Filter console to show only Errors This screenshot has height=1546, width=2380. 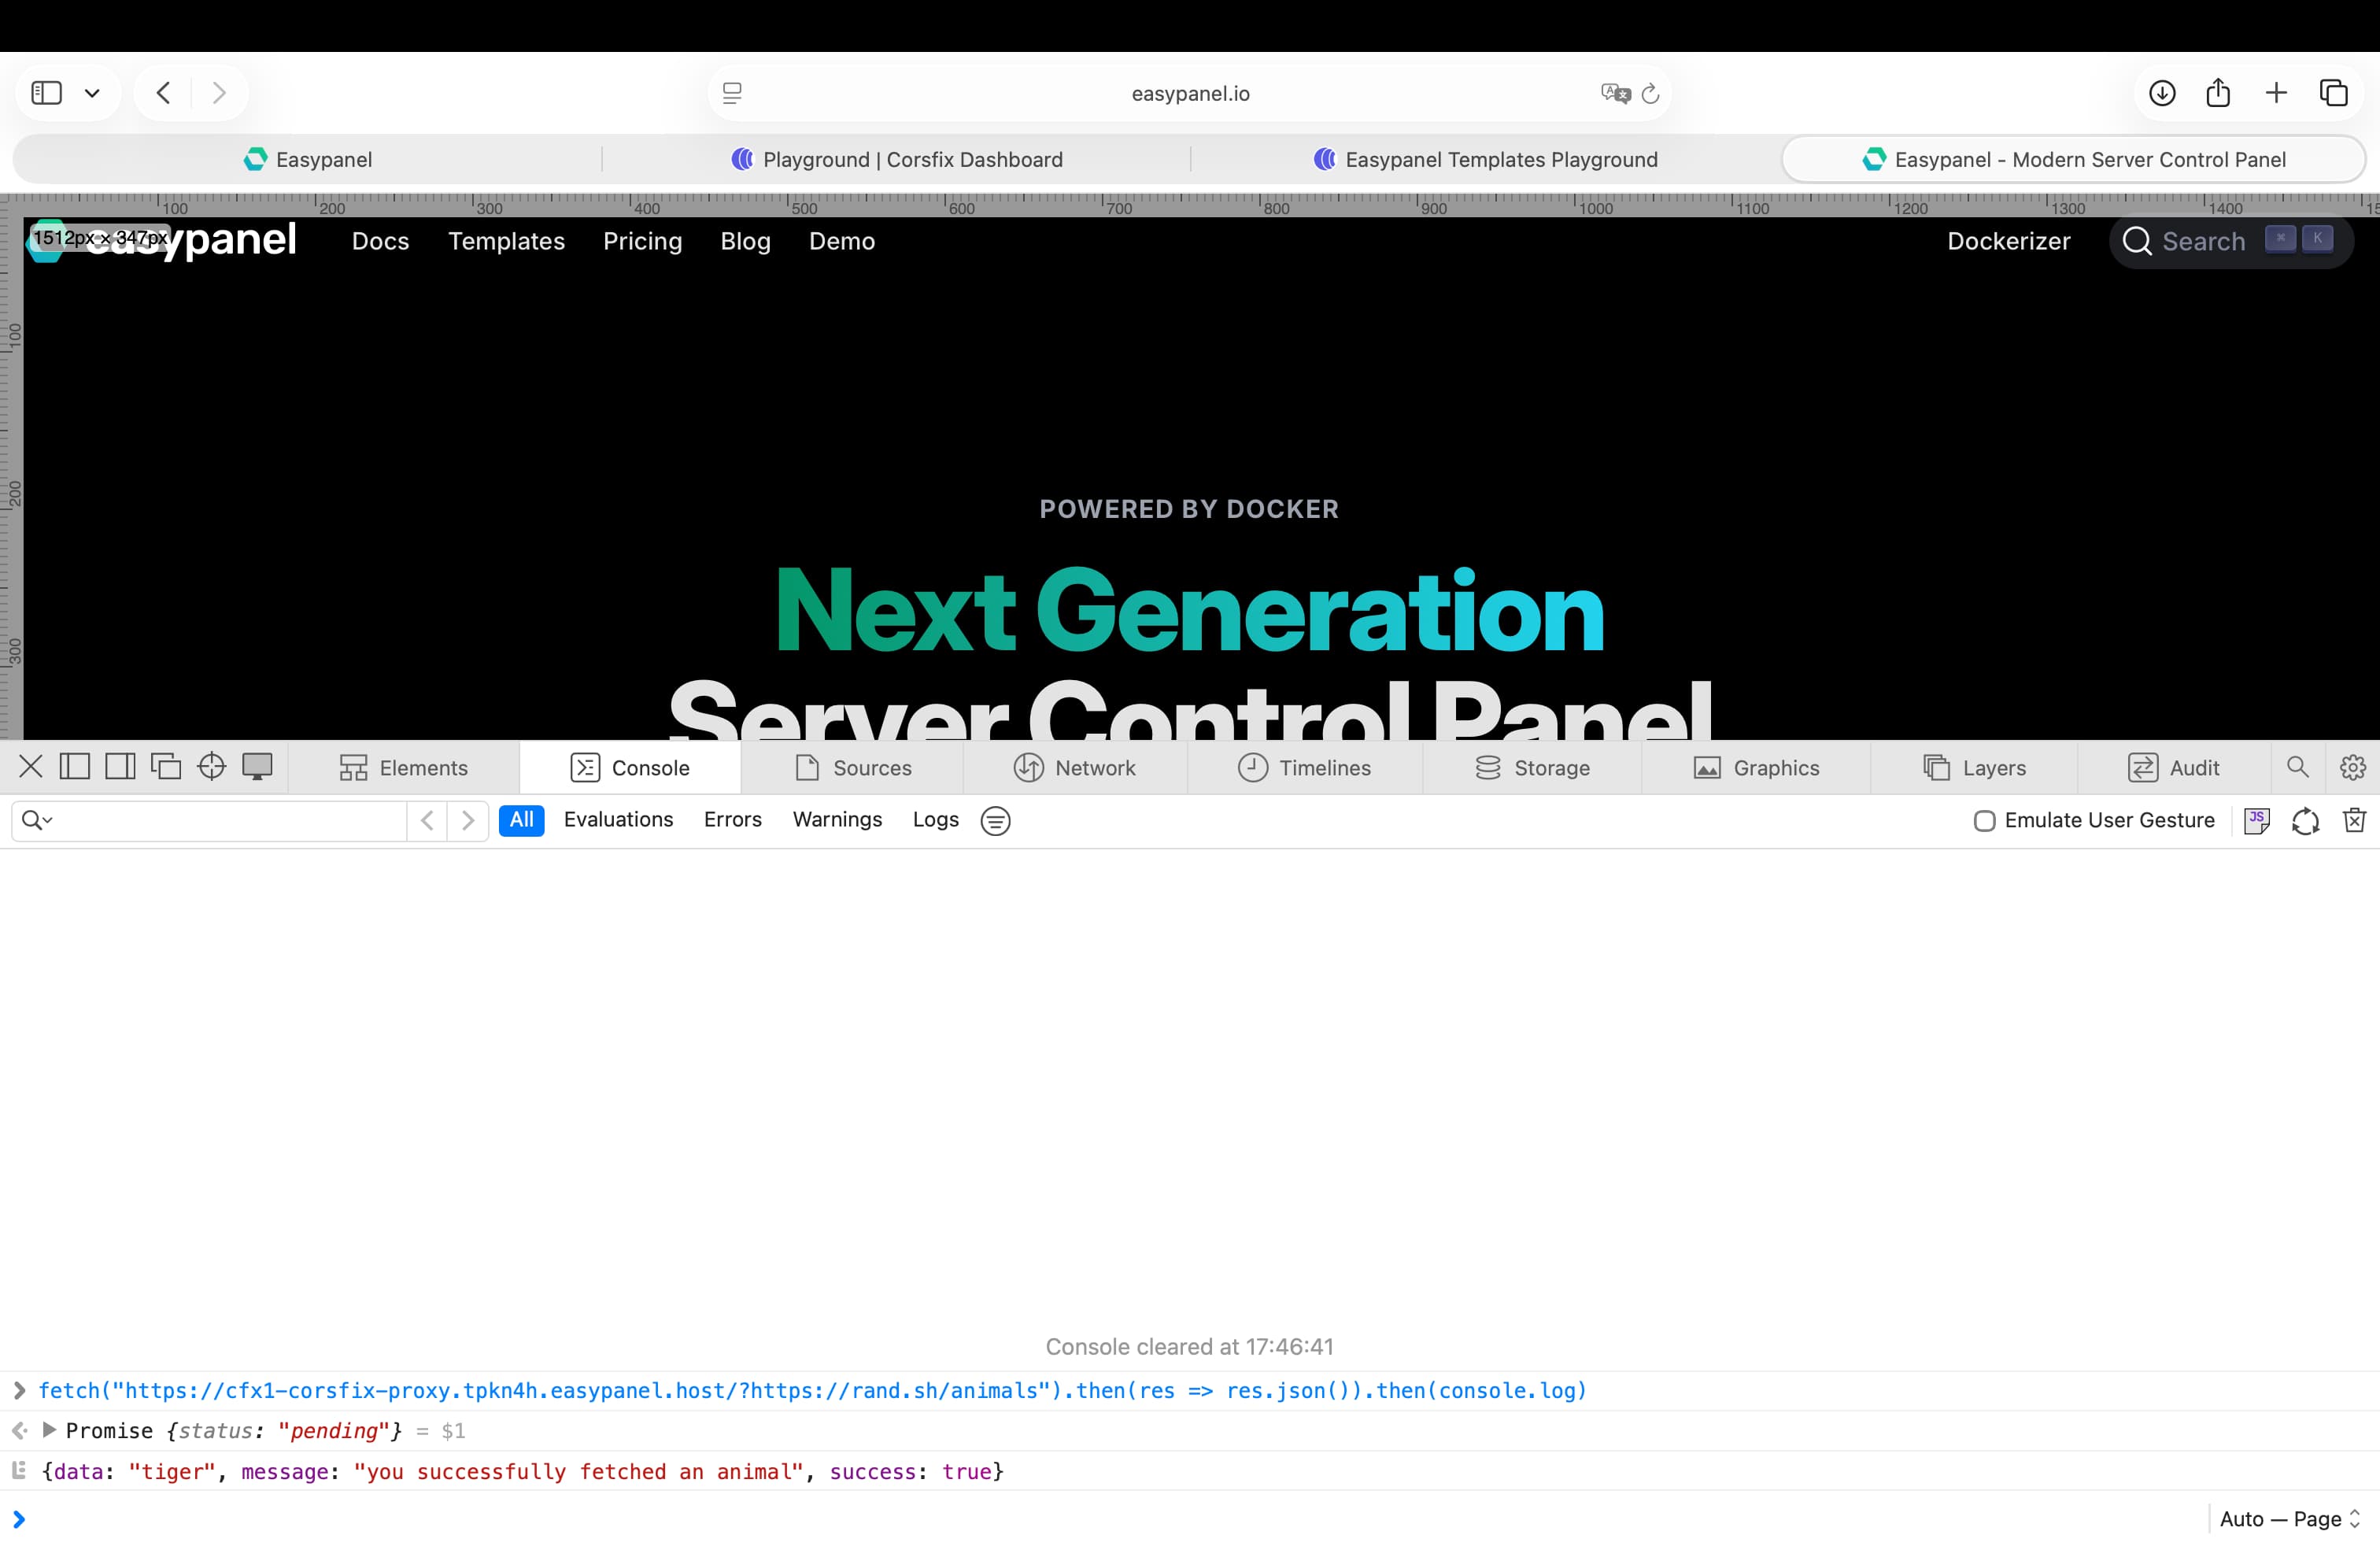click(x=733, y=820)
